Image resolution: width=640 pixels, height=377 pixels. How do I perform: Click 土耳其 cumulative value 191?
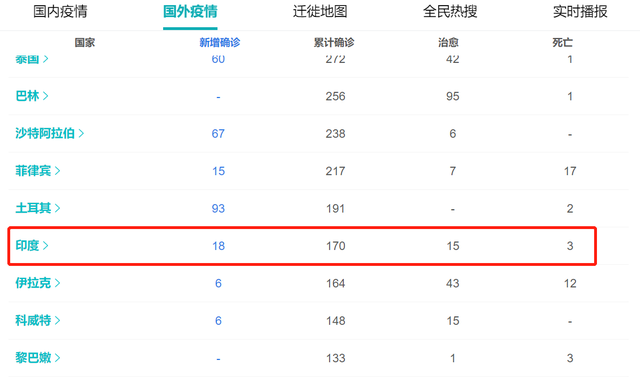tap(336, 208)
